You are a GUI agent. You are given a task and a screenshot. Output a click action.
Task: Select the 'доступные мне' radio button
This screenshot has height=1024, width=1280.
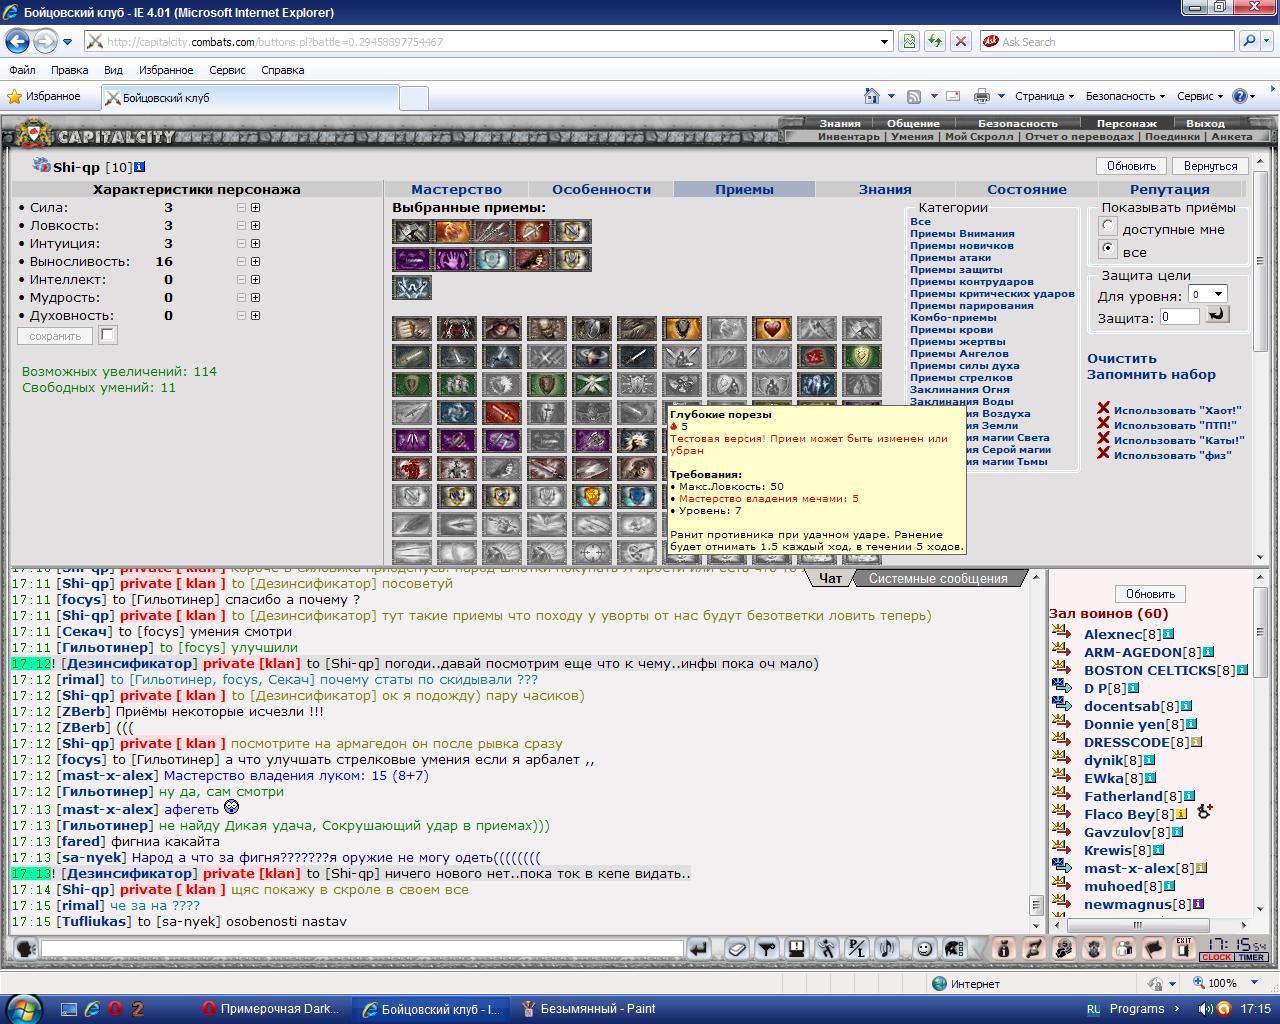pyautogui.click(x=1108, y=227)
